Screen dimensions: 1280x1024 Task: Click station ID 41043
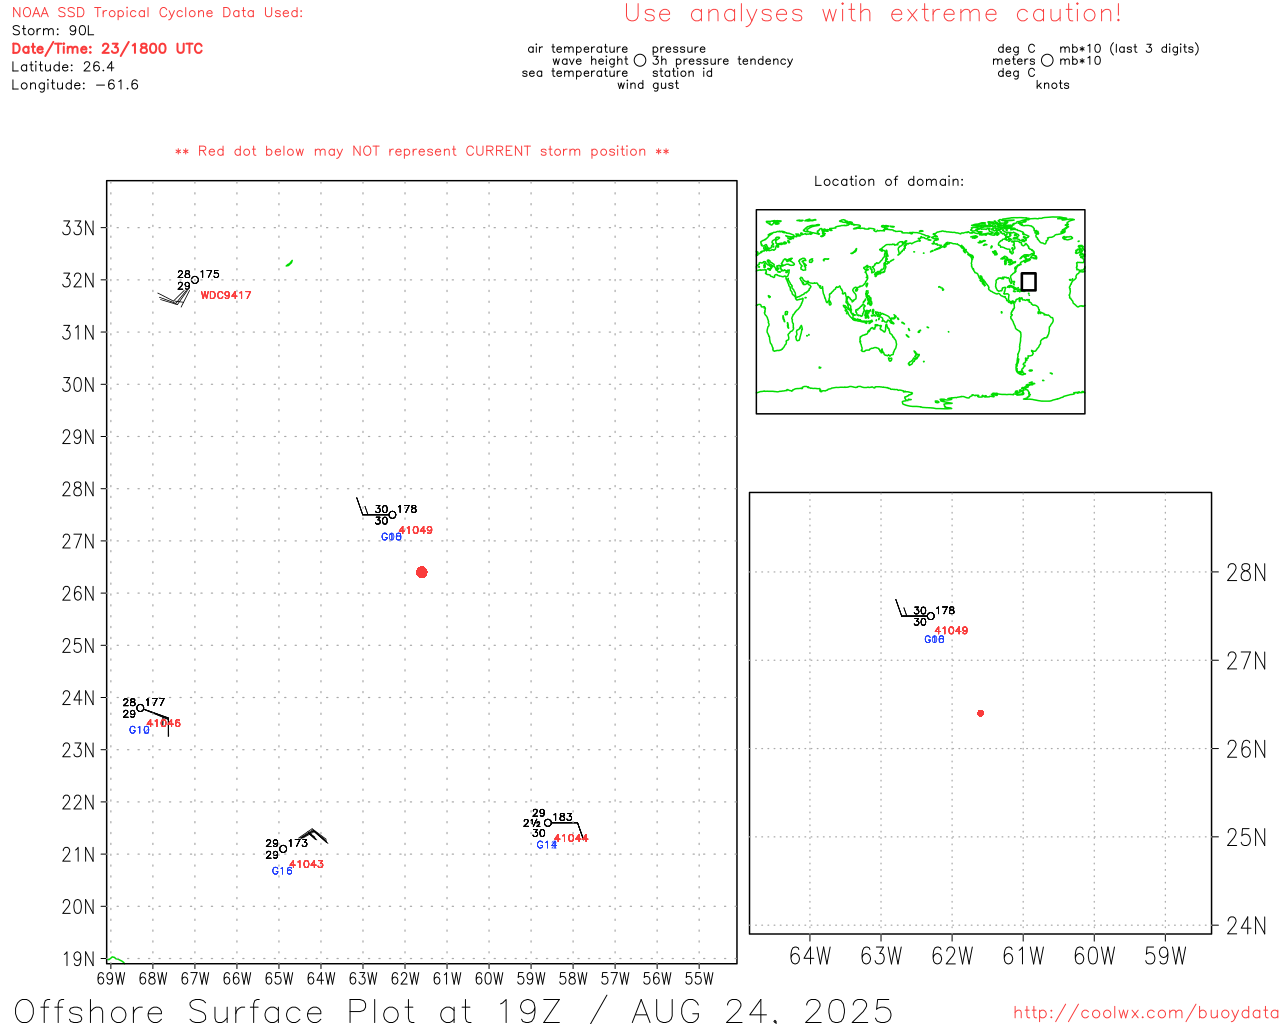pos(306,864)
